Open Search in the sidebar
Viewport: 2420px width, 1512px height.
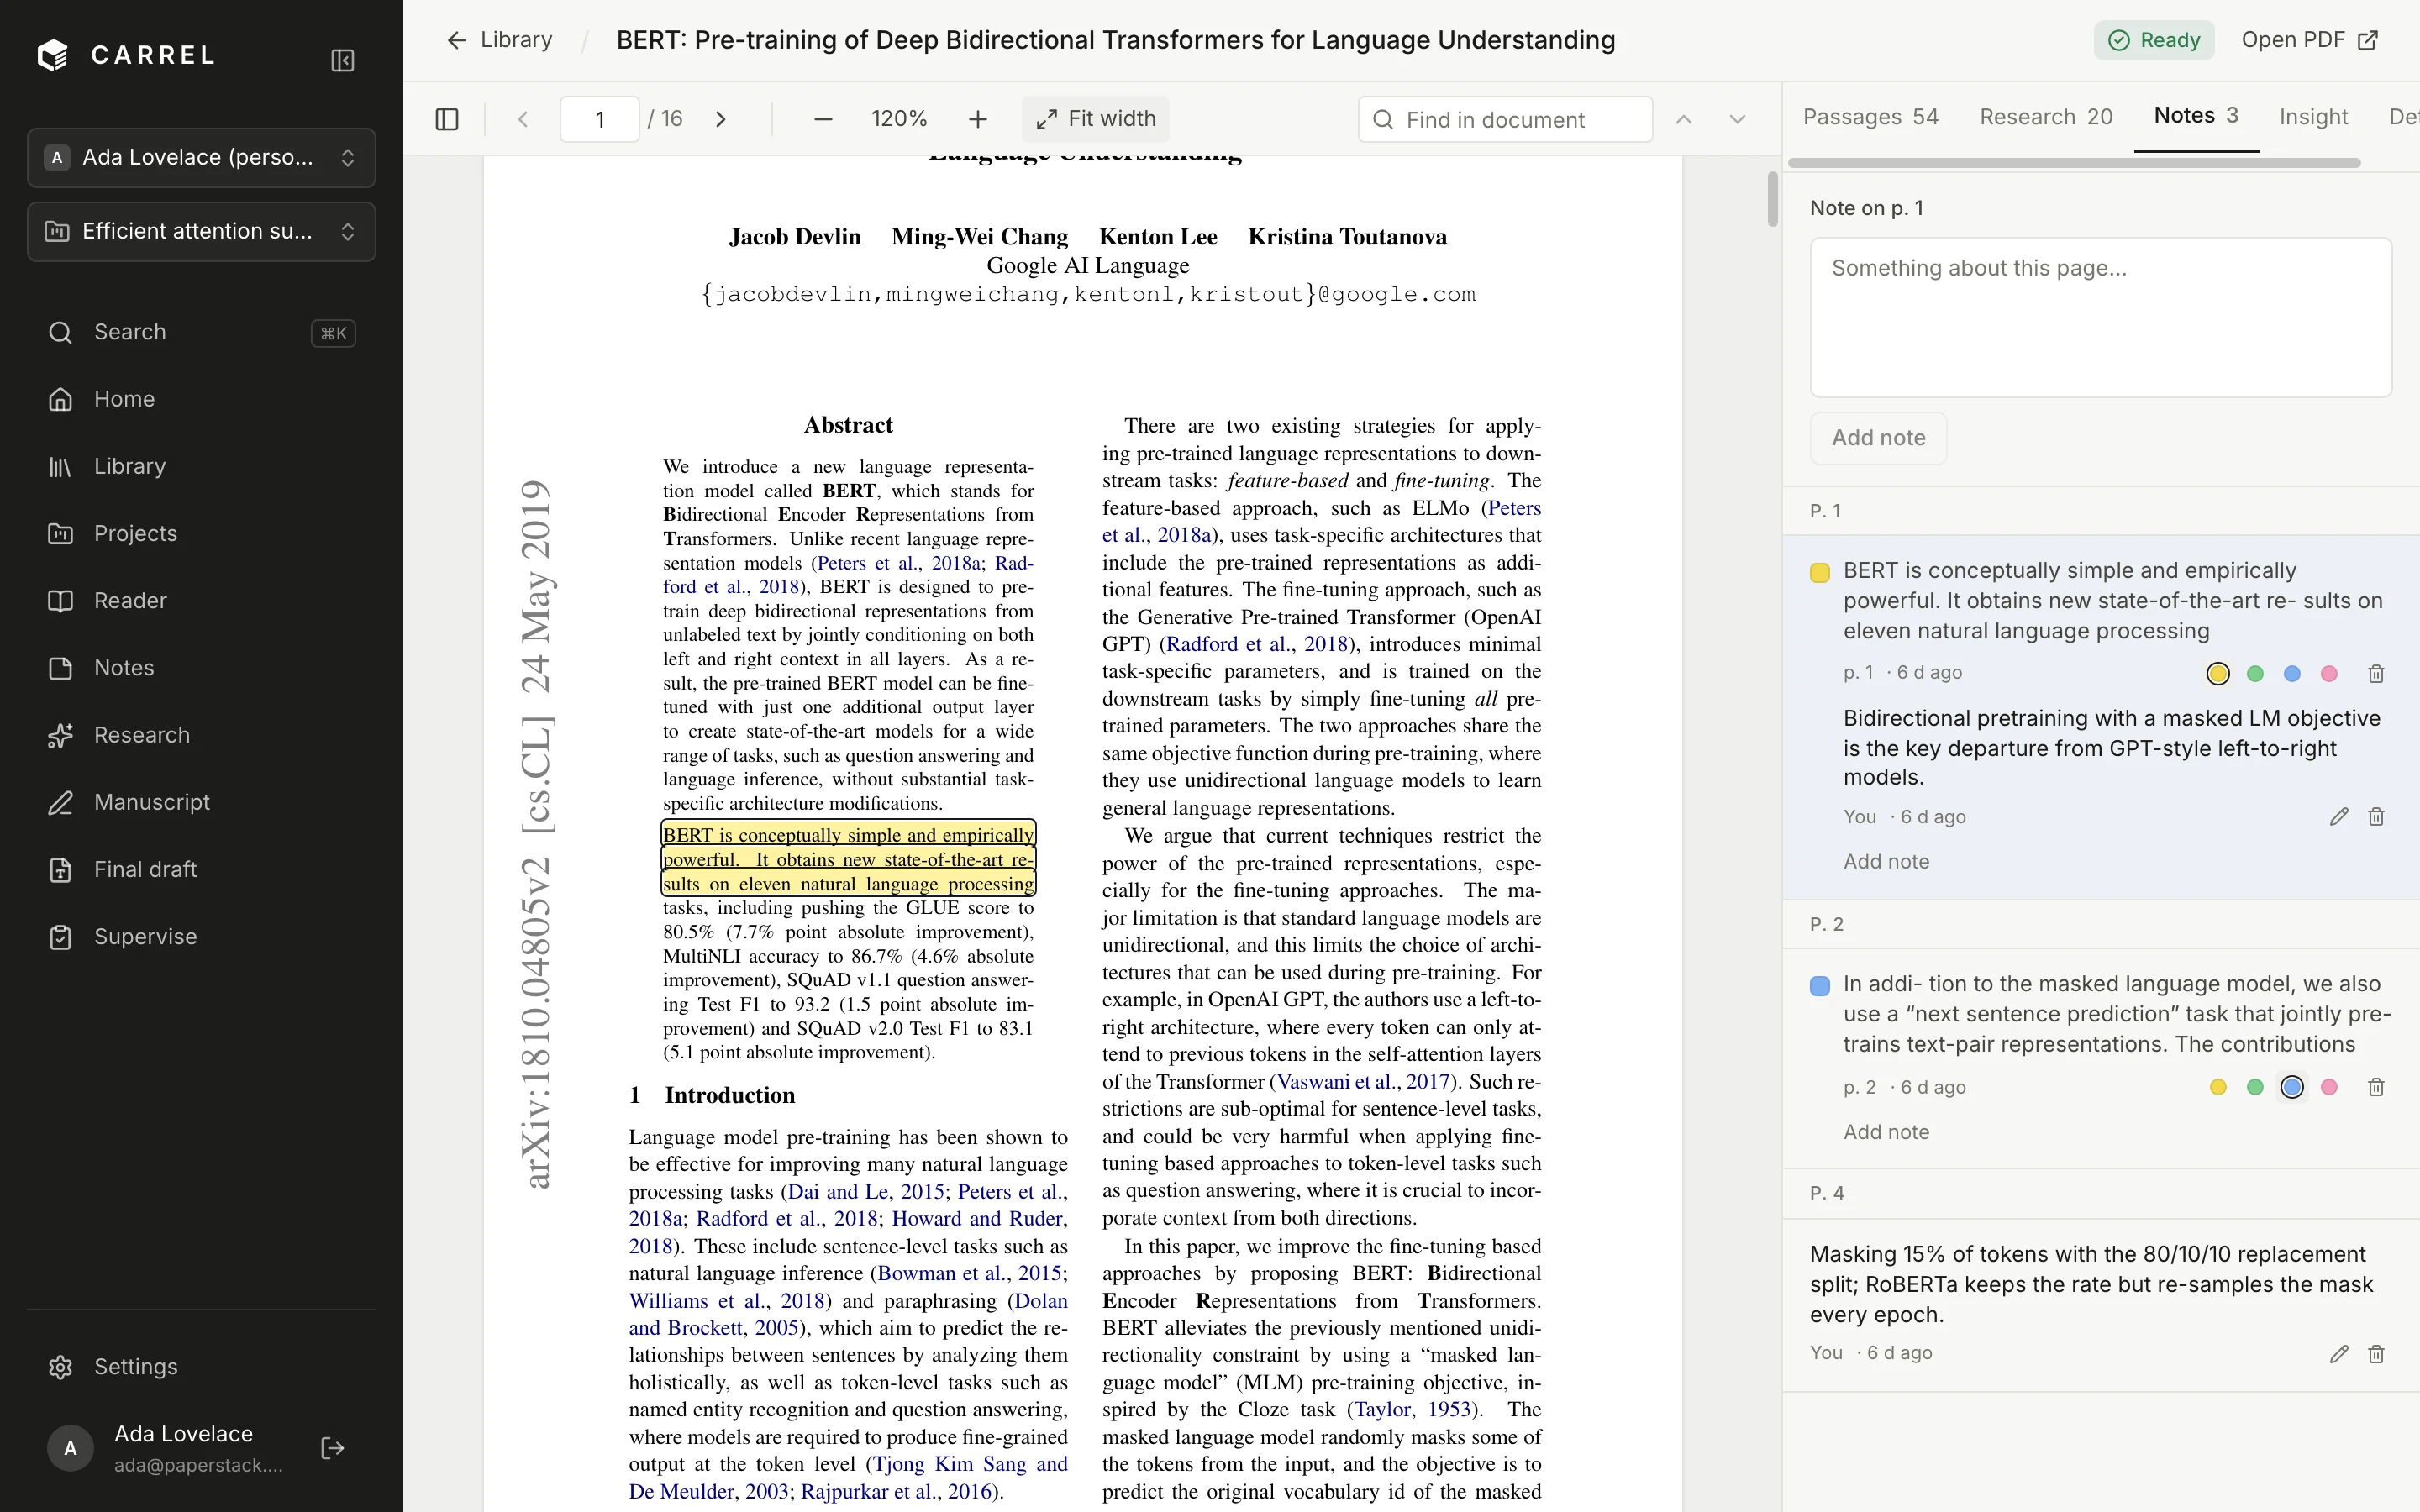coord(201,332)
